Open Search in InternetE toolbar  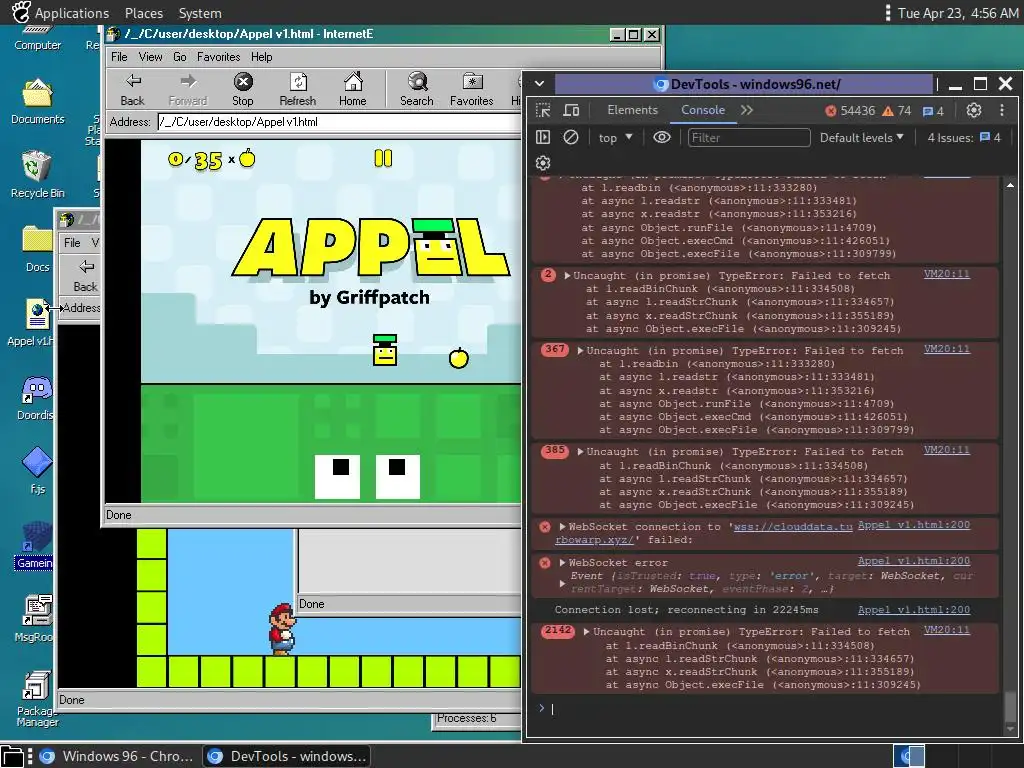coord(417,89)
